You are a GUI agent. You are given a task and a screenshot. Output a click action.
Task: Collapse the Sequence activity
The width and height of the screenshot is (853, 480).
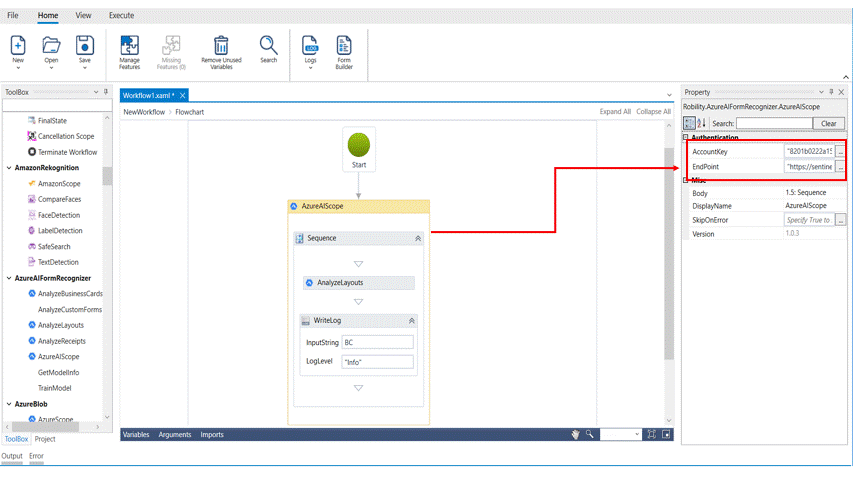click(x=418, y=238)
